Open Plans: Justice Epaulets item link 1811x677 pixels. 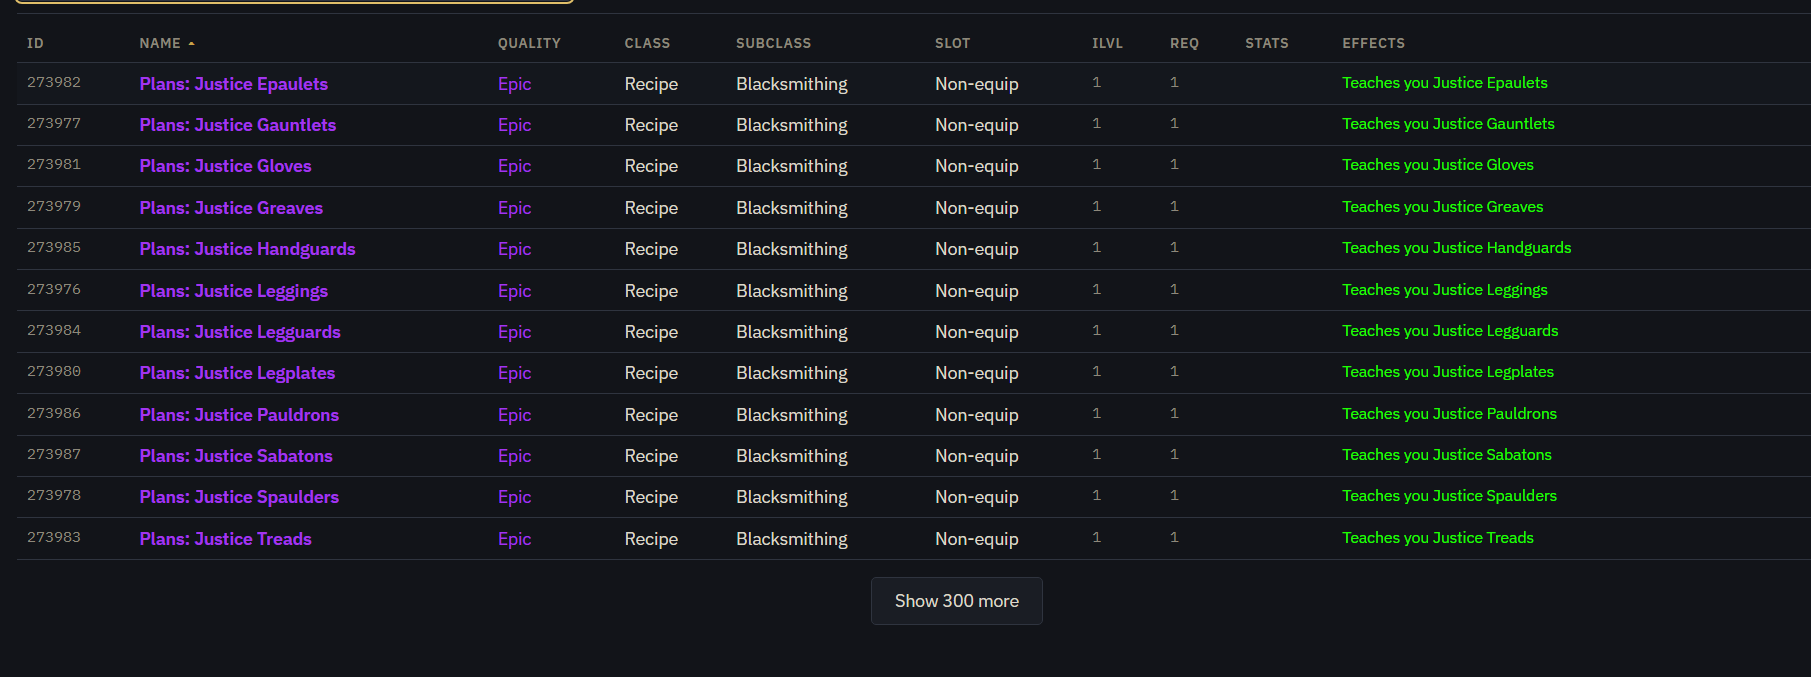point(233,84)
